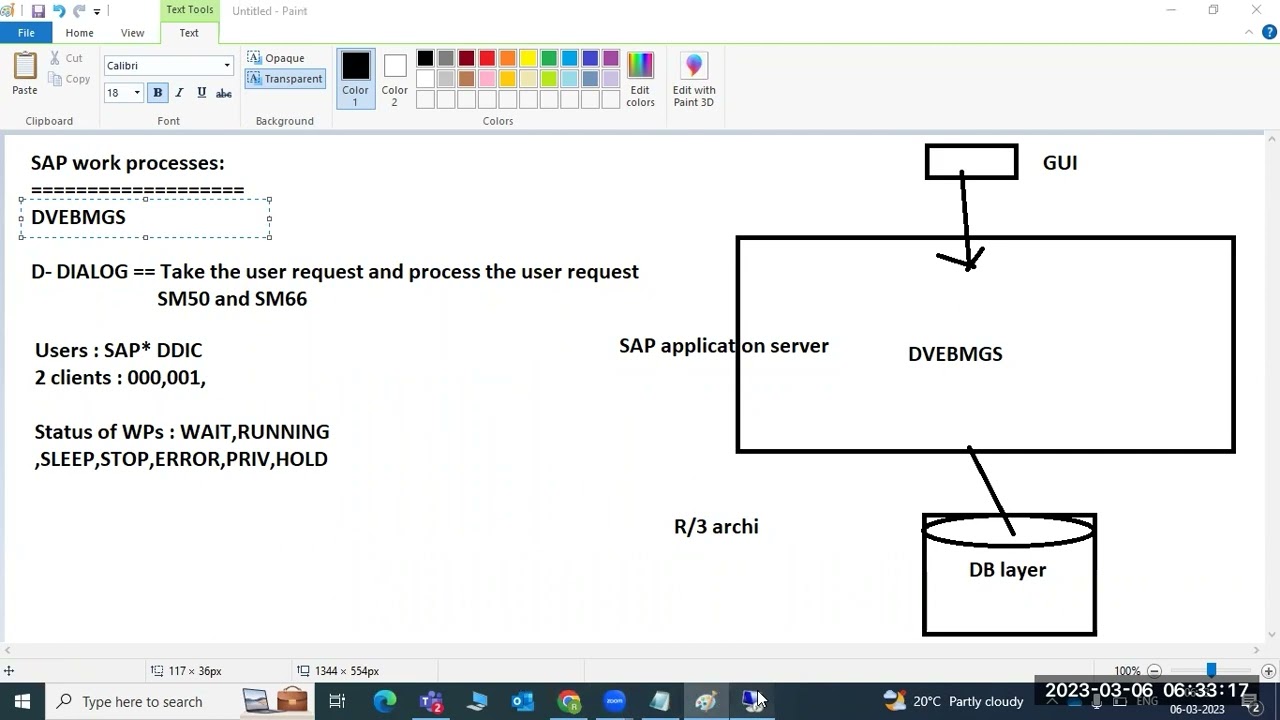The width and height of the screenshot is (1280, 720).
Task: Toggle Strikethrough formatting
Action: tap(224, 93)
